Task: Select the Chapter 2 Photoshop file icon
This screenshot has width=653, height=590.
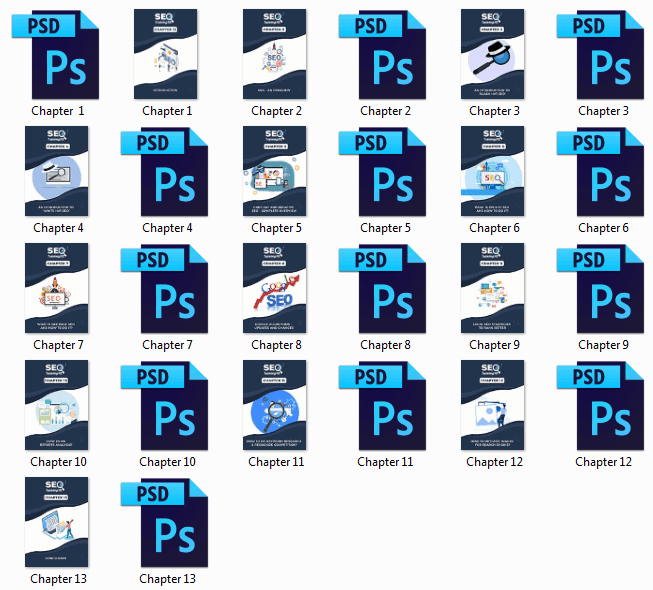Action: click(385, 53)
